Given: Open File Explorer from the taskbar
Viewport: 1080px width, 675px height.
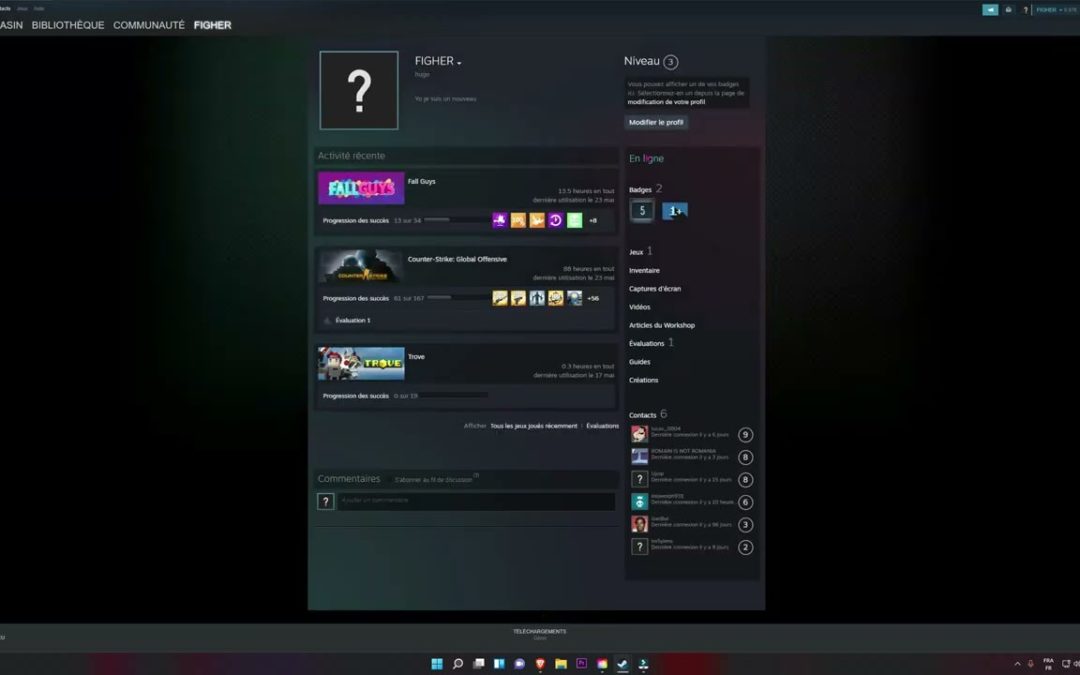Looking at the screenshot, I should click(x=561, y=663).
